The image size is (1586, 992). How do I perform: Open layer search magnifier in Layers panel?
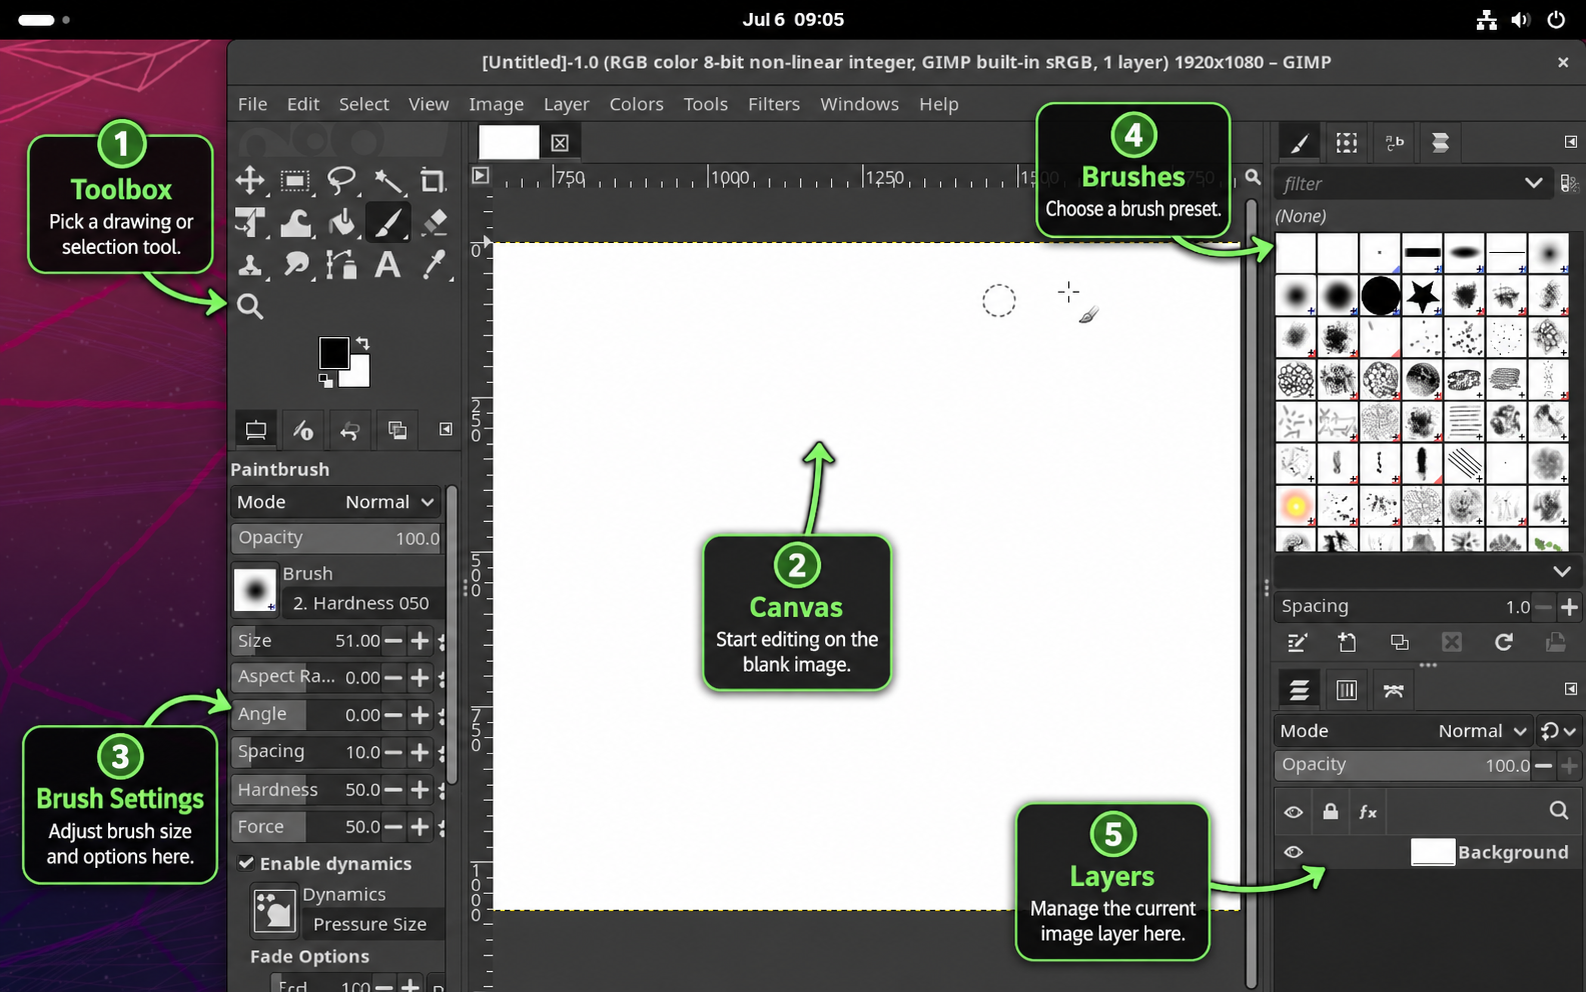point(1558,811)
